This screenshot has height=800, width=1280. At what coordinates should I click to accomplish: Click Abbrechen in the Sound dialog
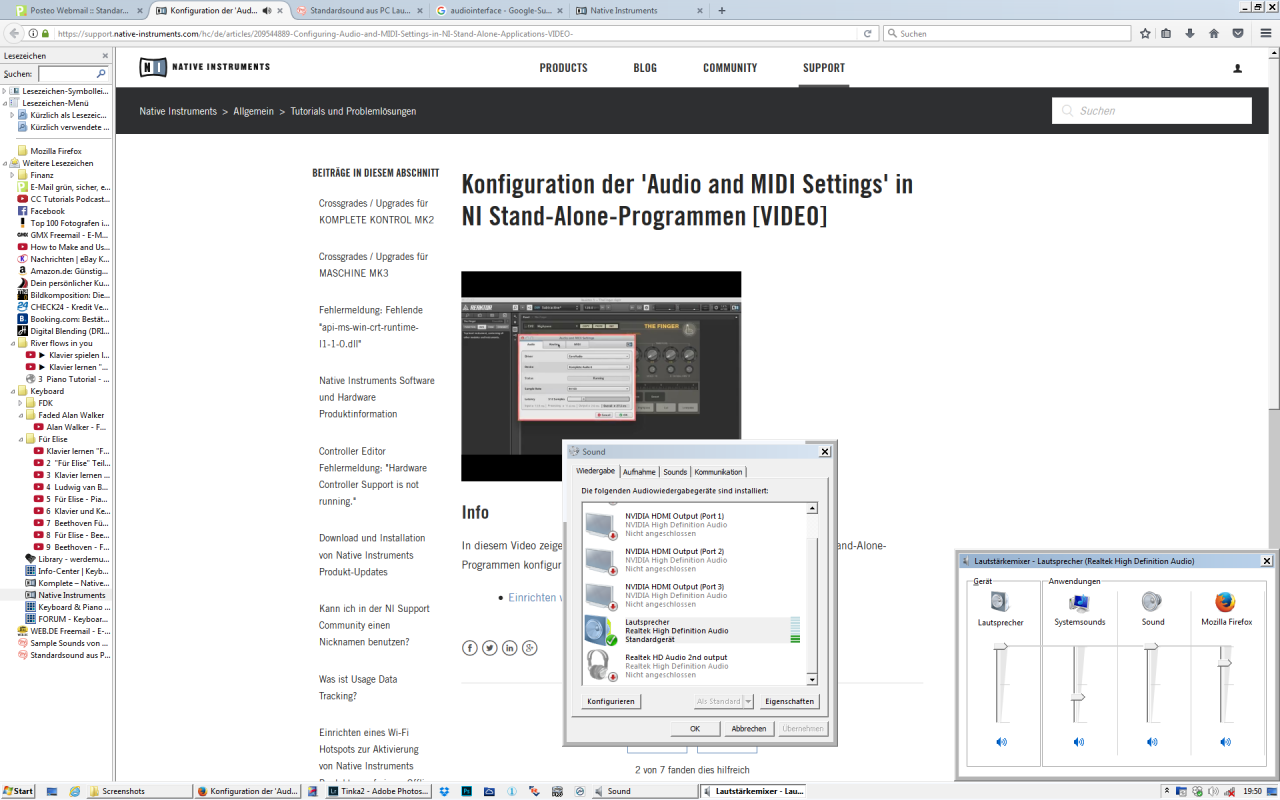click(749, 728)
